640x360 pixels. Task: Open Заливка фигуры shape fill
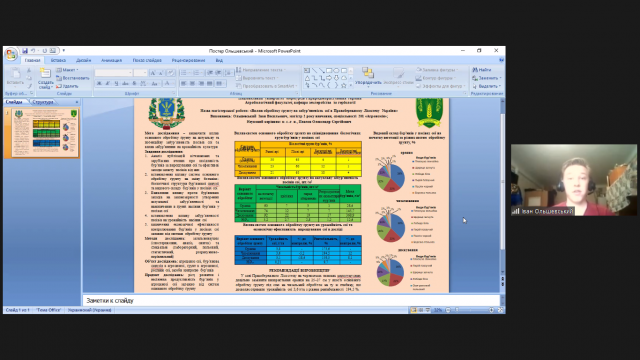pyautogui.click(x=436, y=70)
